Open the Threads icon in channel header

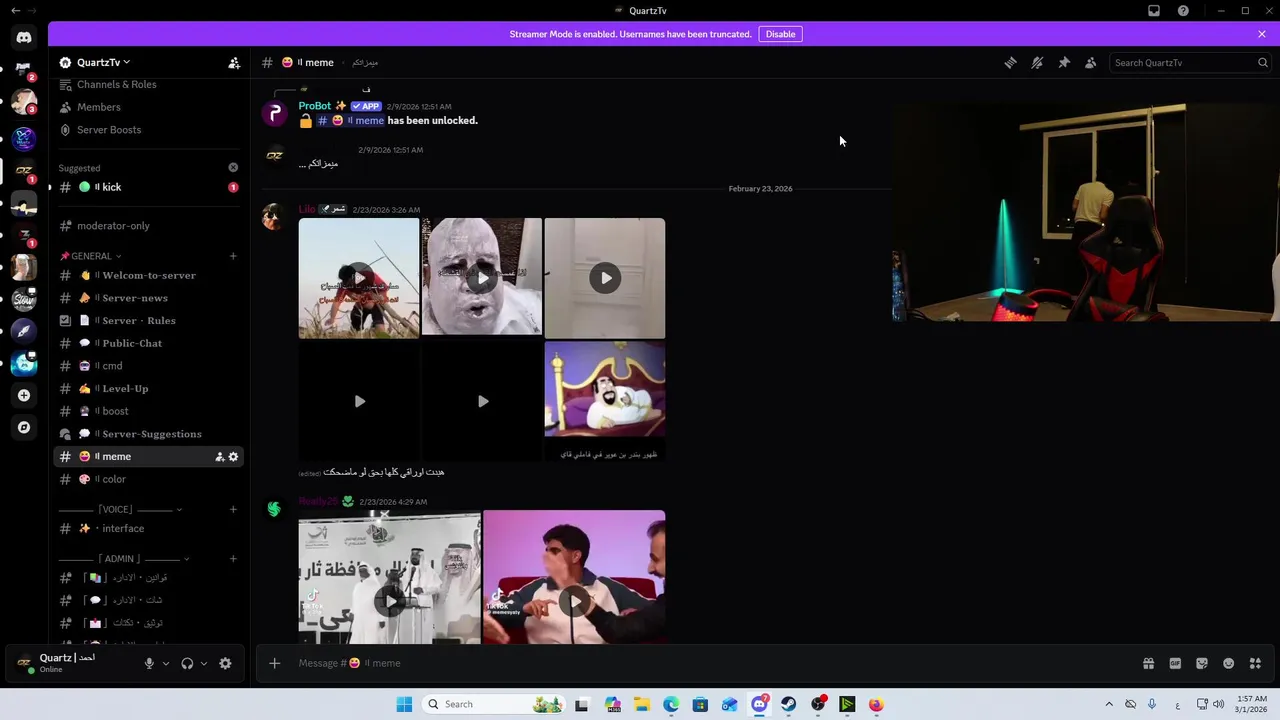(1010, 62)
